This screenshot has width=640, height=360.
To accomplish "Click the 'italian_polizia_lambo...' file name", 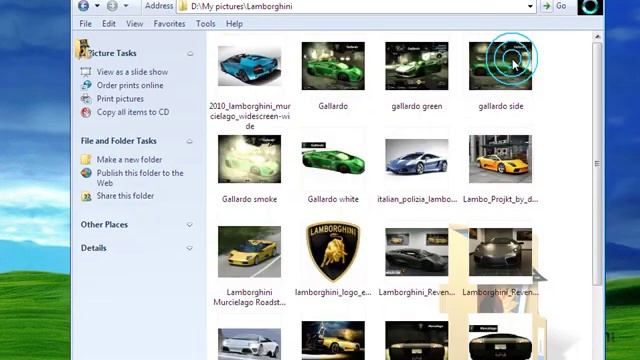I will coord(417,199).
